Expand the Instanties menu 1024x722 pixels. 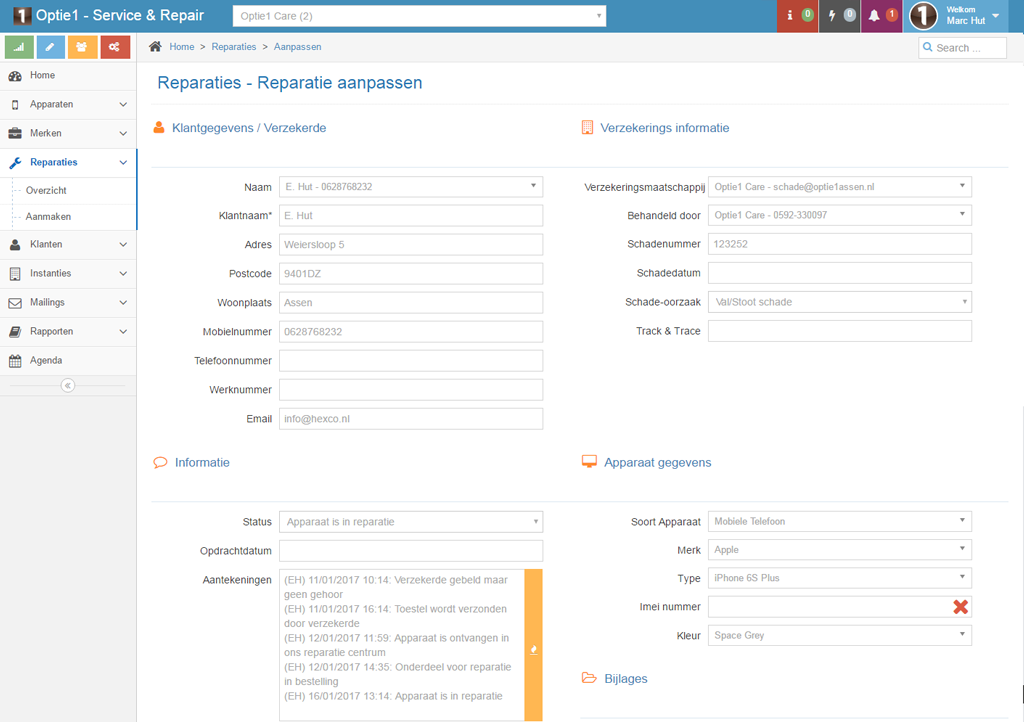pyautogui.click(x=68, y=274)
